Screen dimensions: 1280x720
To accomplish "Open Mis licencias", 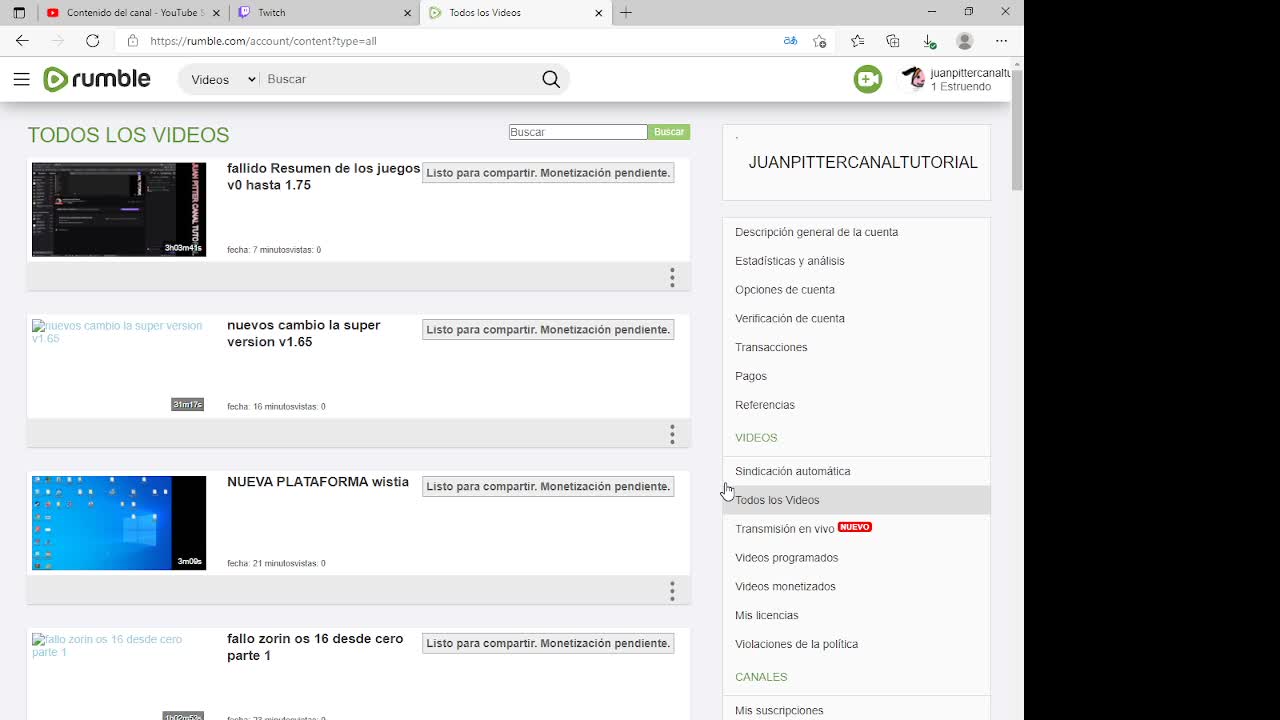I will 766,616.
